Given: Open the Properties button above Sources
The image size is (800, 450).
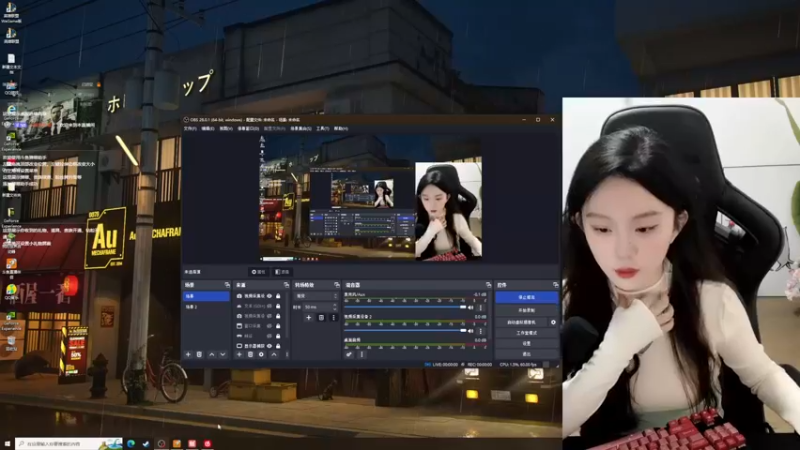Looking at the screenshot, I should pyautogui.click(x=259, y=272).
